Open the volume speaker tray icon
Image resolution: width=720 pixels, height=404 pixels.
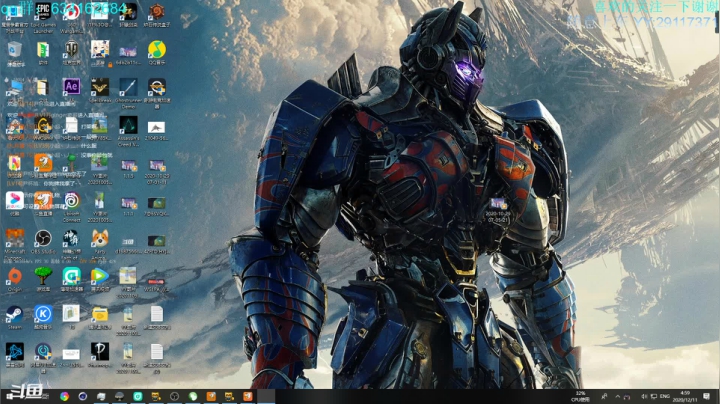tap(644, 396)
